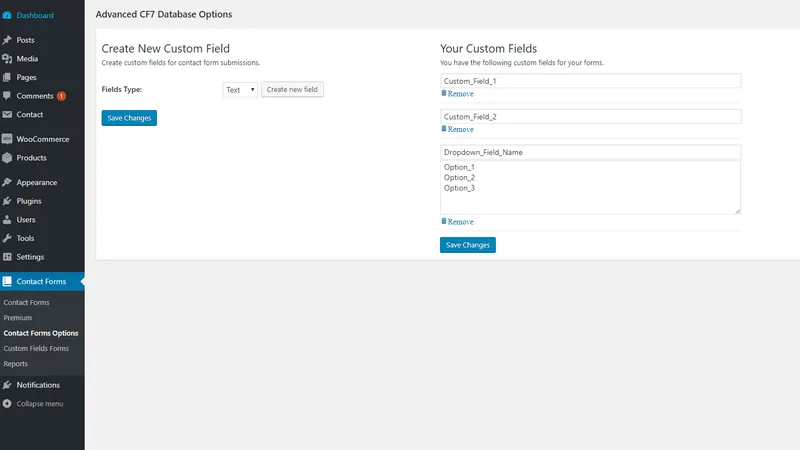Click the Custom_Field_2 name input
The width and height of the screenshot is (800, 450).
(x=591, y=116)
